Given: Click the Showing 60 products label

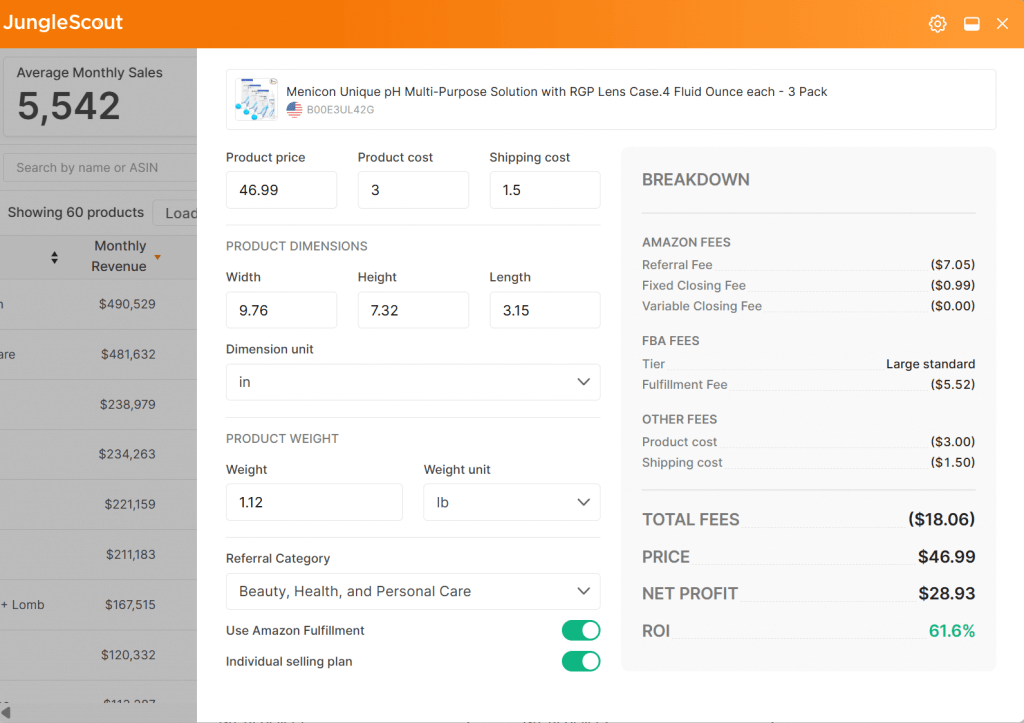Looking at the screenshot, I should point(76,212).
